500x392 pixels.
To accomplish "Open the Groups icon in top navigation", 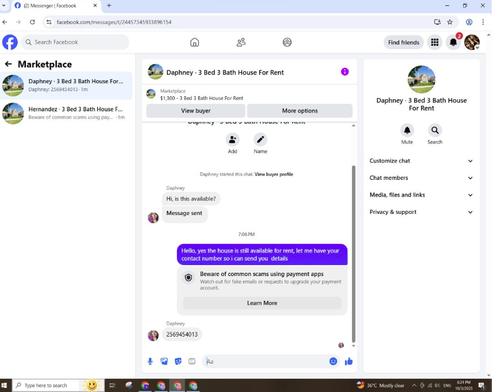I will [287, 42].
